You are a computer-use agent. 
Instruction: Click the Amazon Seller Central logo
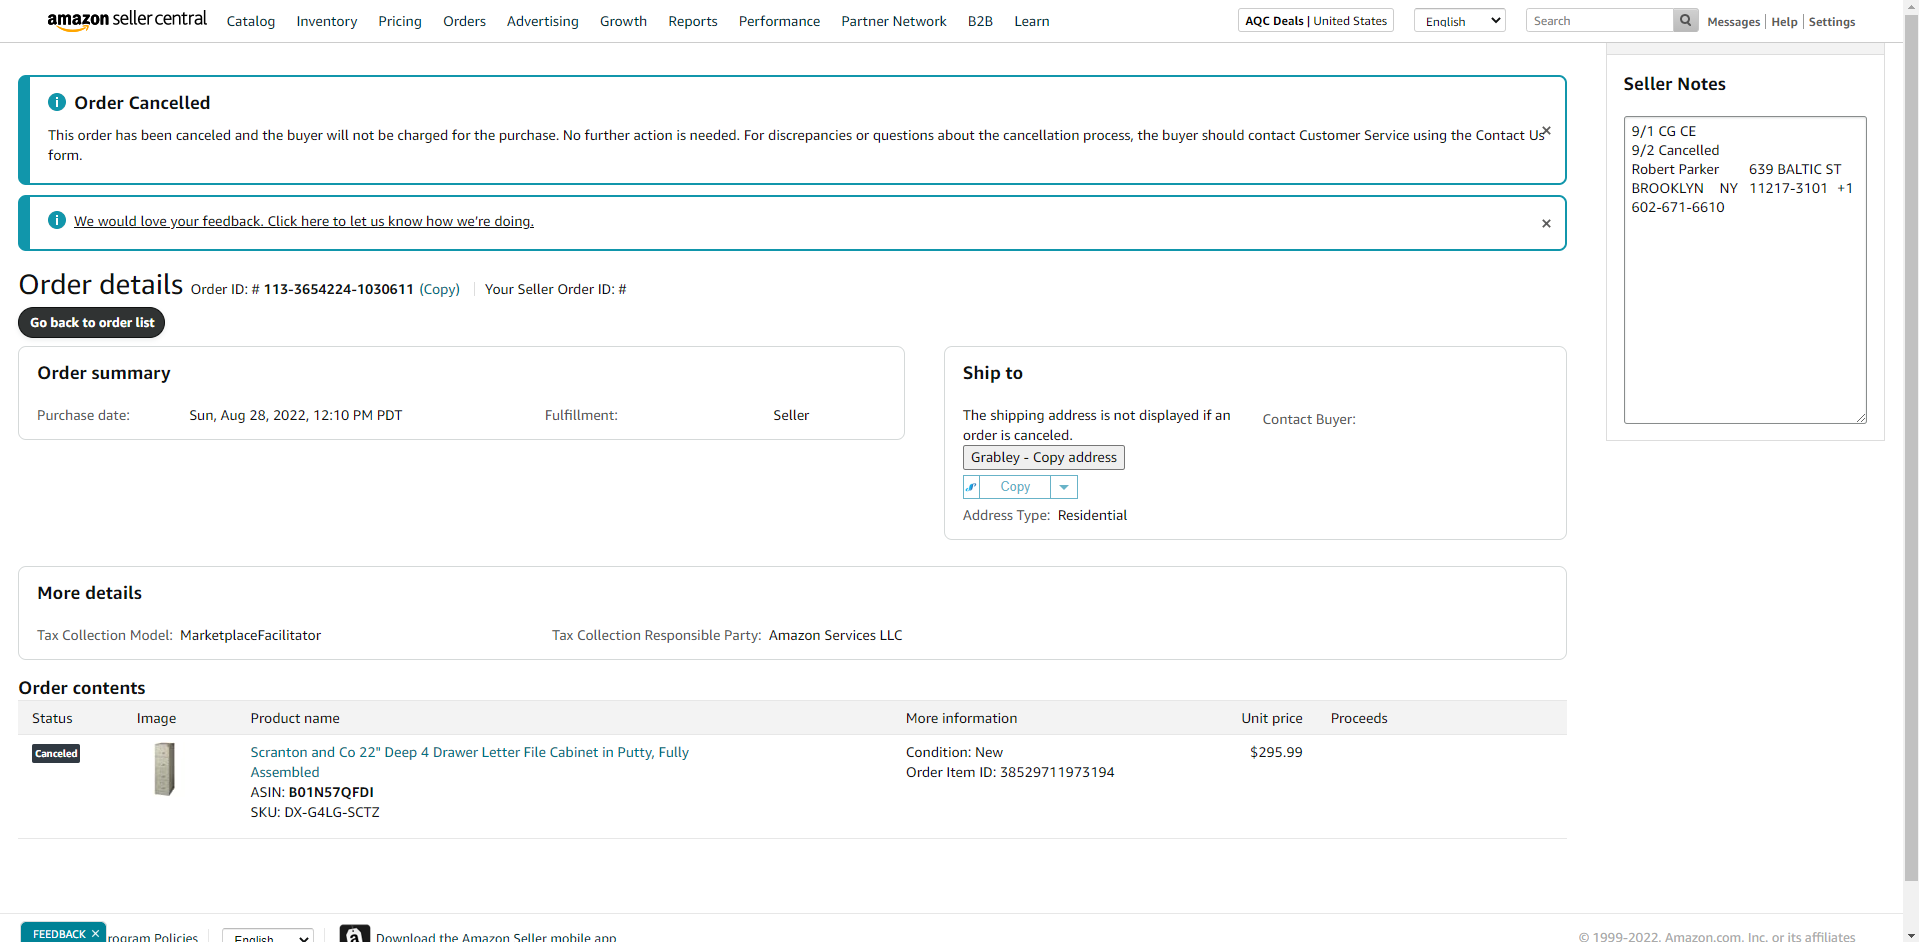tap(127, 20)
